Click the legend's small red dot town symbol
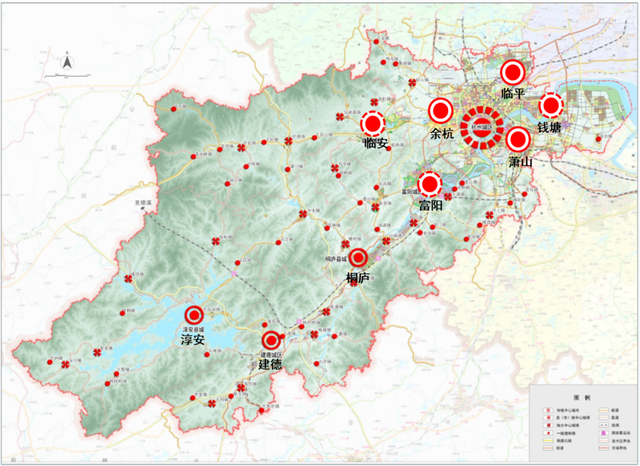 point(548,433)
